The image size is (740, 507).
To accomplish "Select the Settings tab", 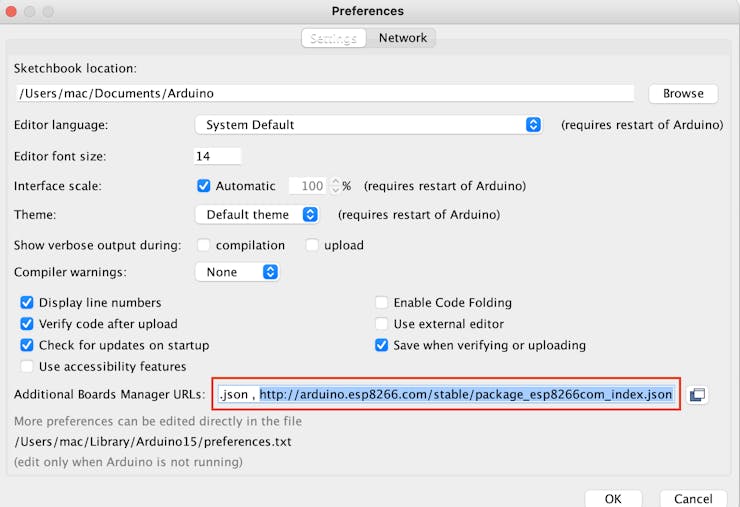I will coord(334,38).
